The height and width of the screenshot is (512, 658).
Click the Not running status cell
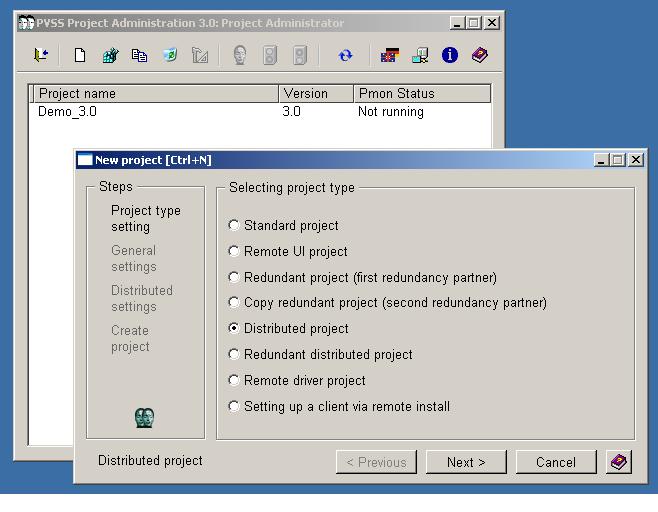pyautogui.click(x=391, y=112)
